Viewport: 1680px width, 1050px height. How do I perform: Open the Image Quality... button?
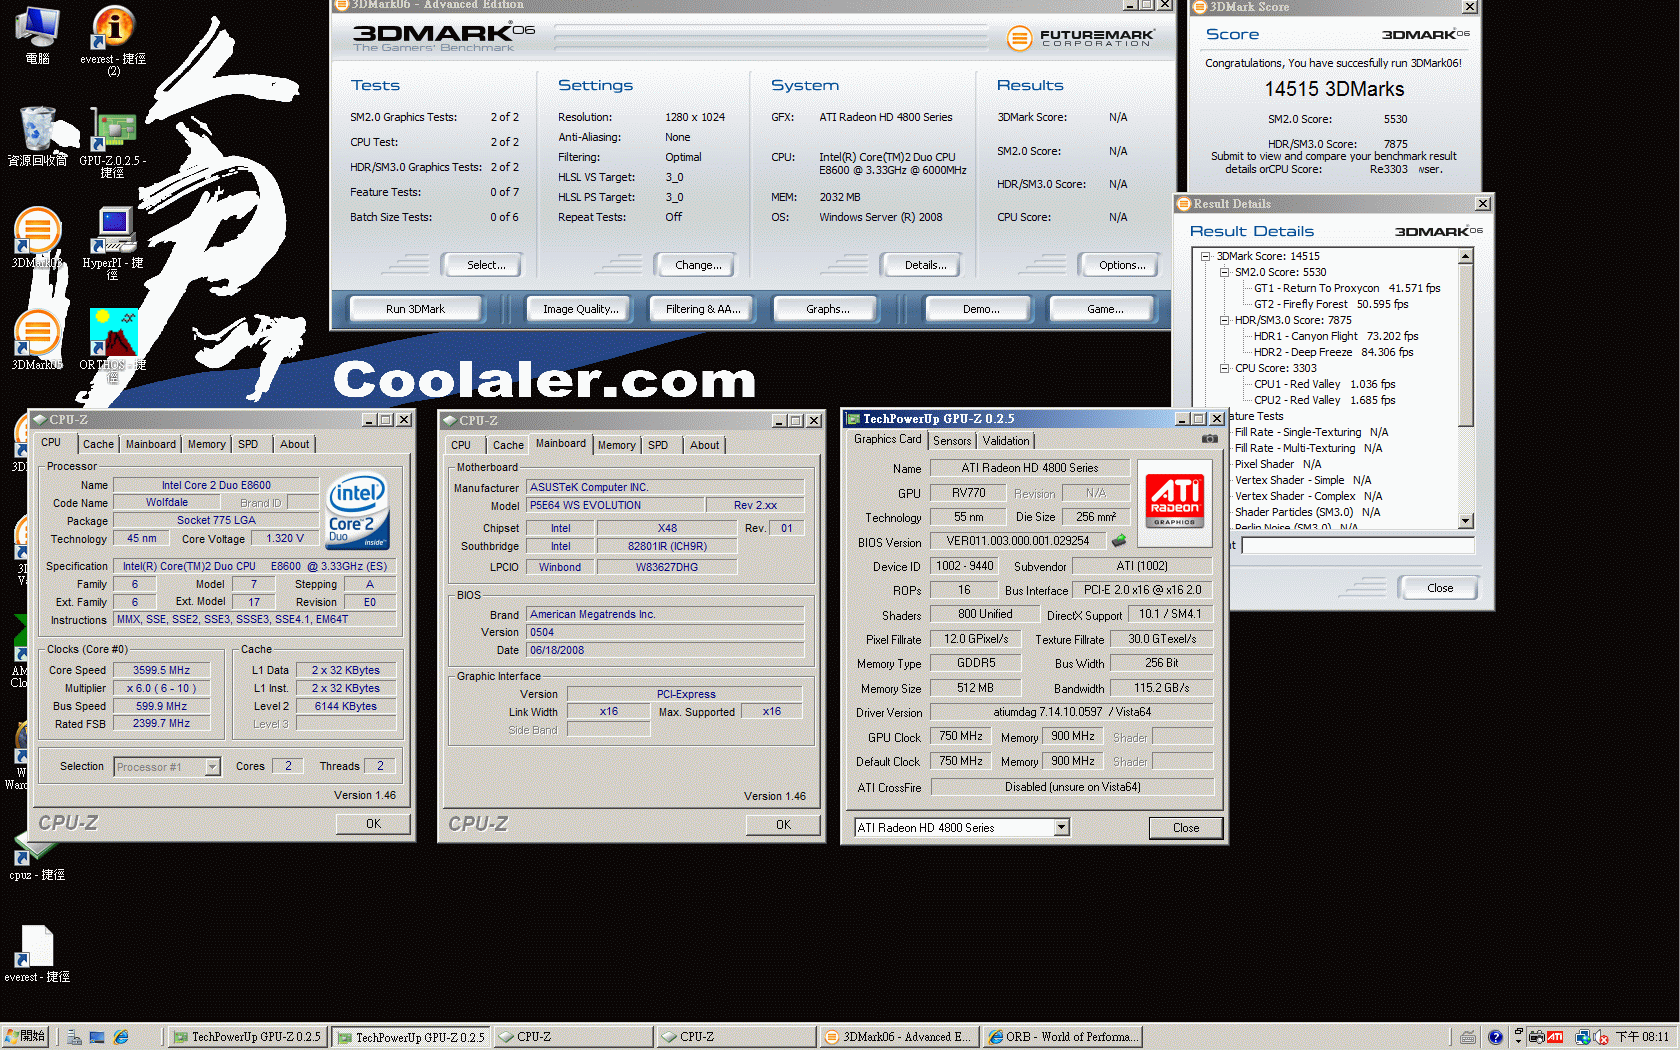[580, 309]
